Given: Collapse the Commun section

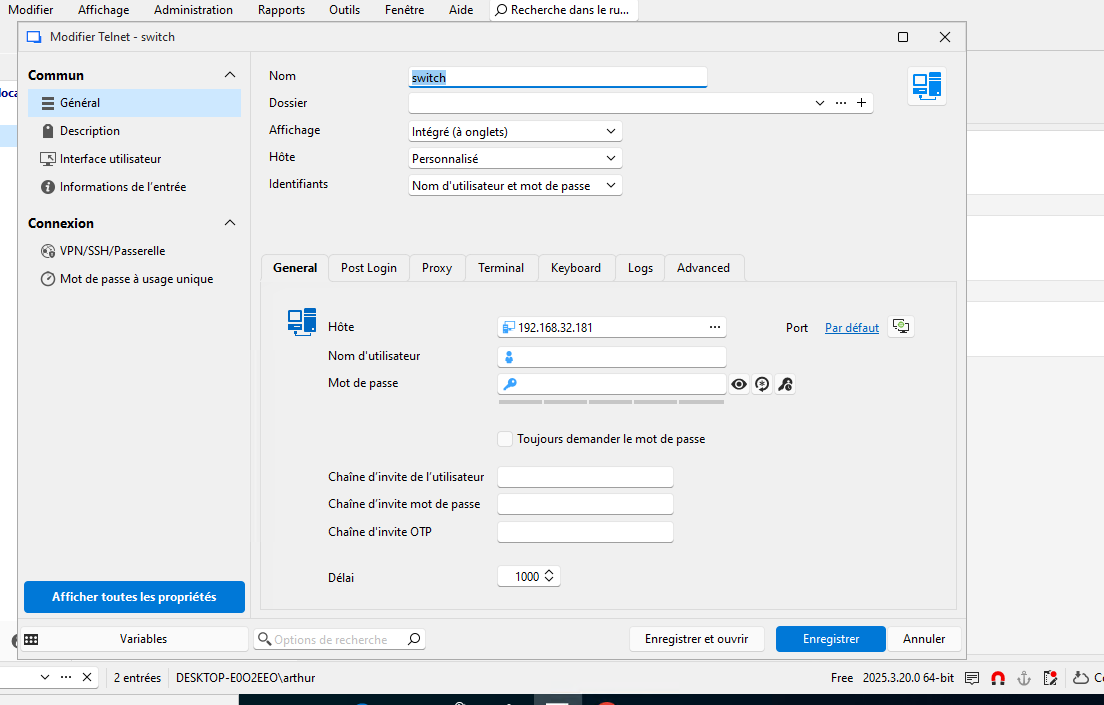Looking at the screenshot, I should (230, 75).
